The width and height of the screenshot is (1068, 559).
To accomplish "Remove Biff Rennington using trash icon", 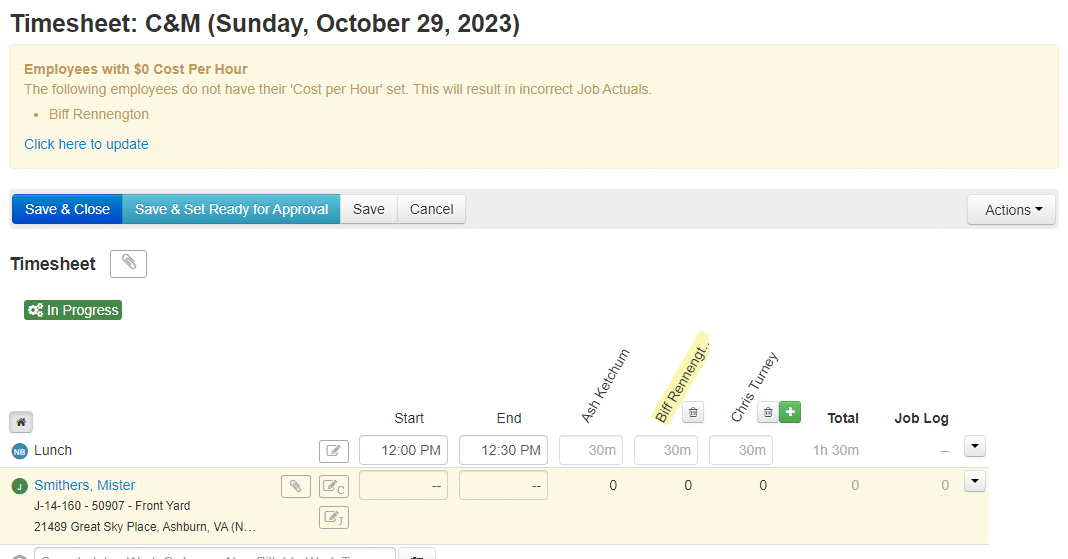I will point(693,412).
